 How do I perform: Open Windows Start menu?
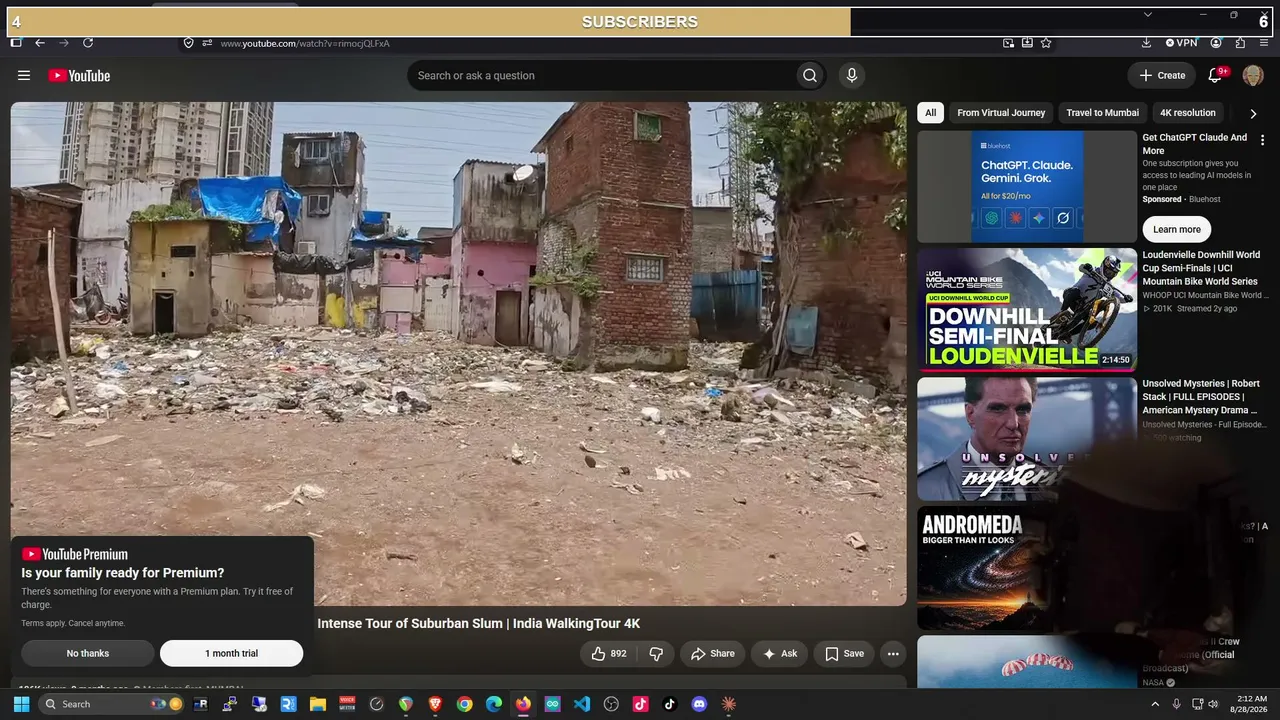click(21, 704)
